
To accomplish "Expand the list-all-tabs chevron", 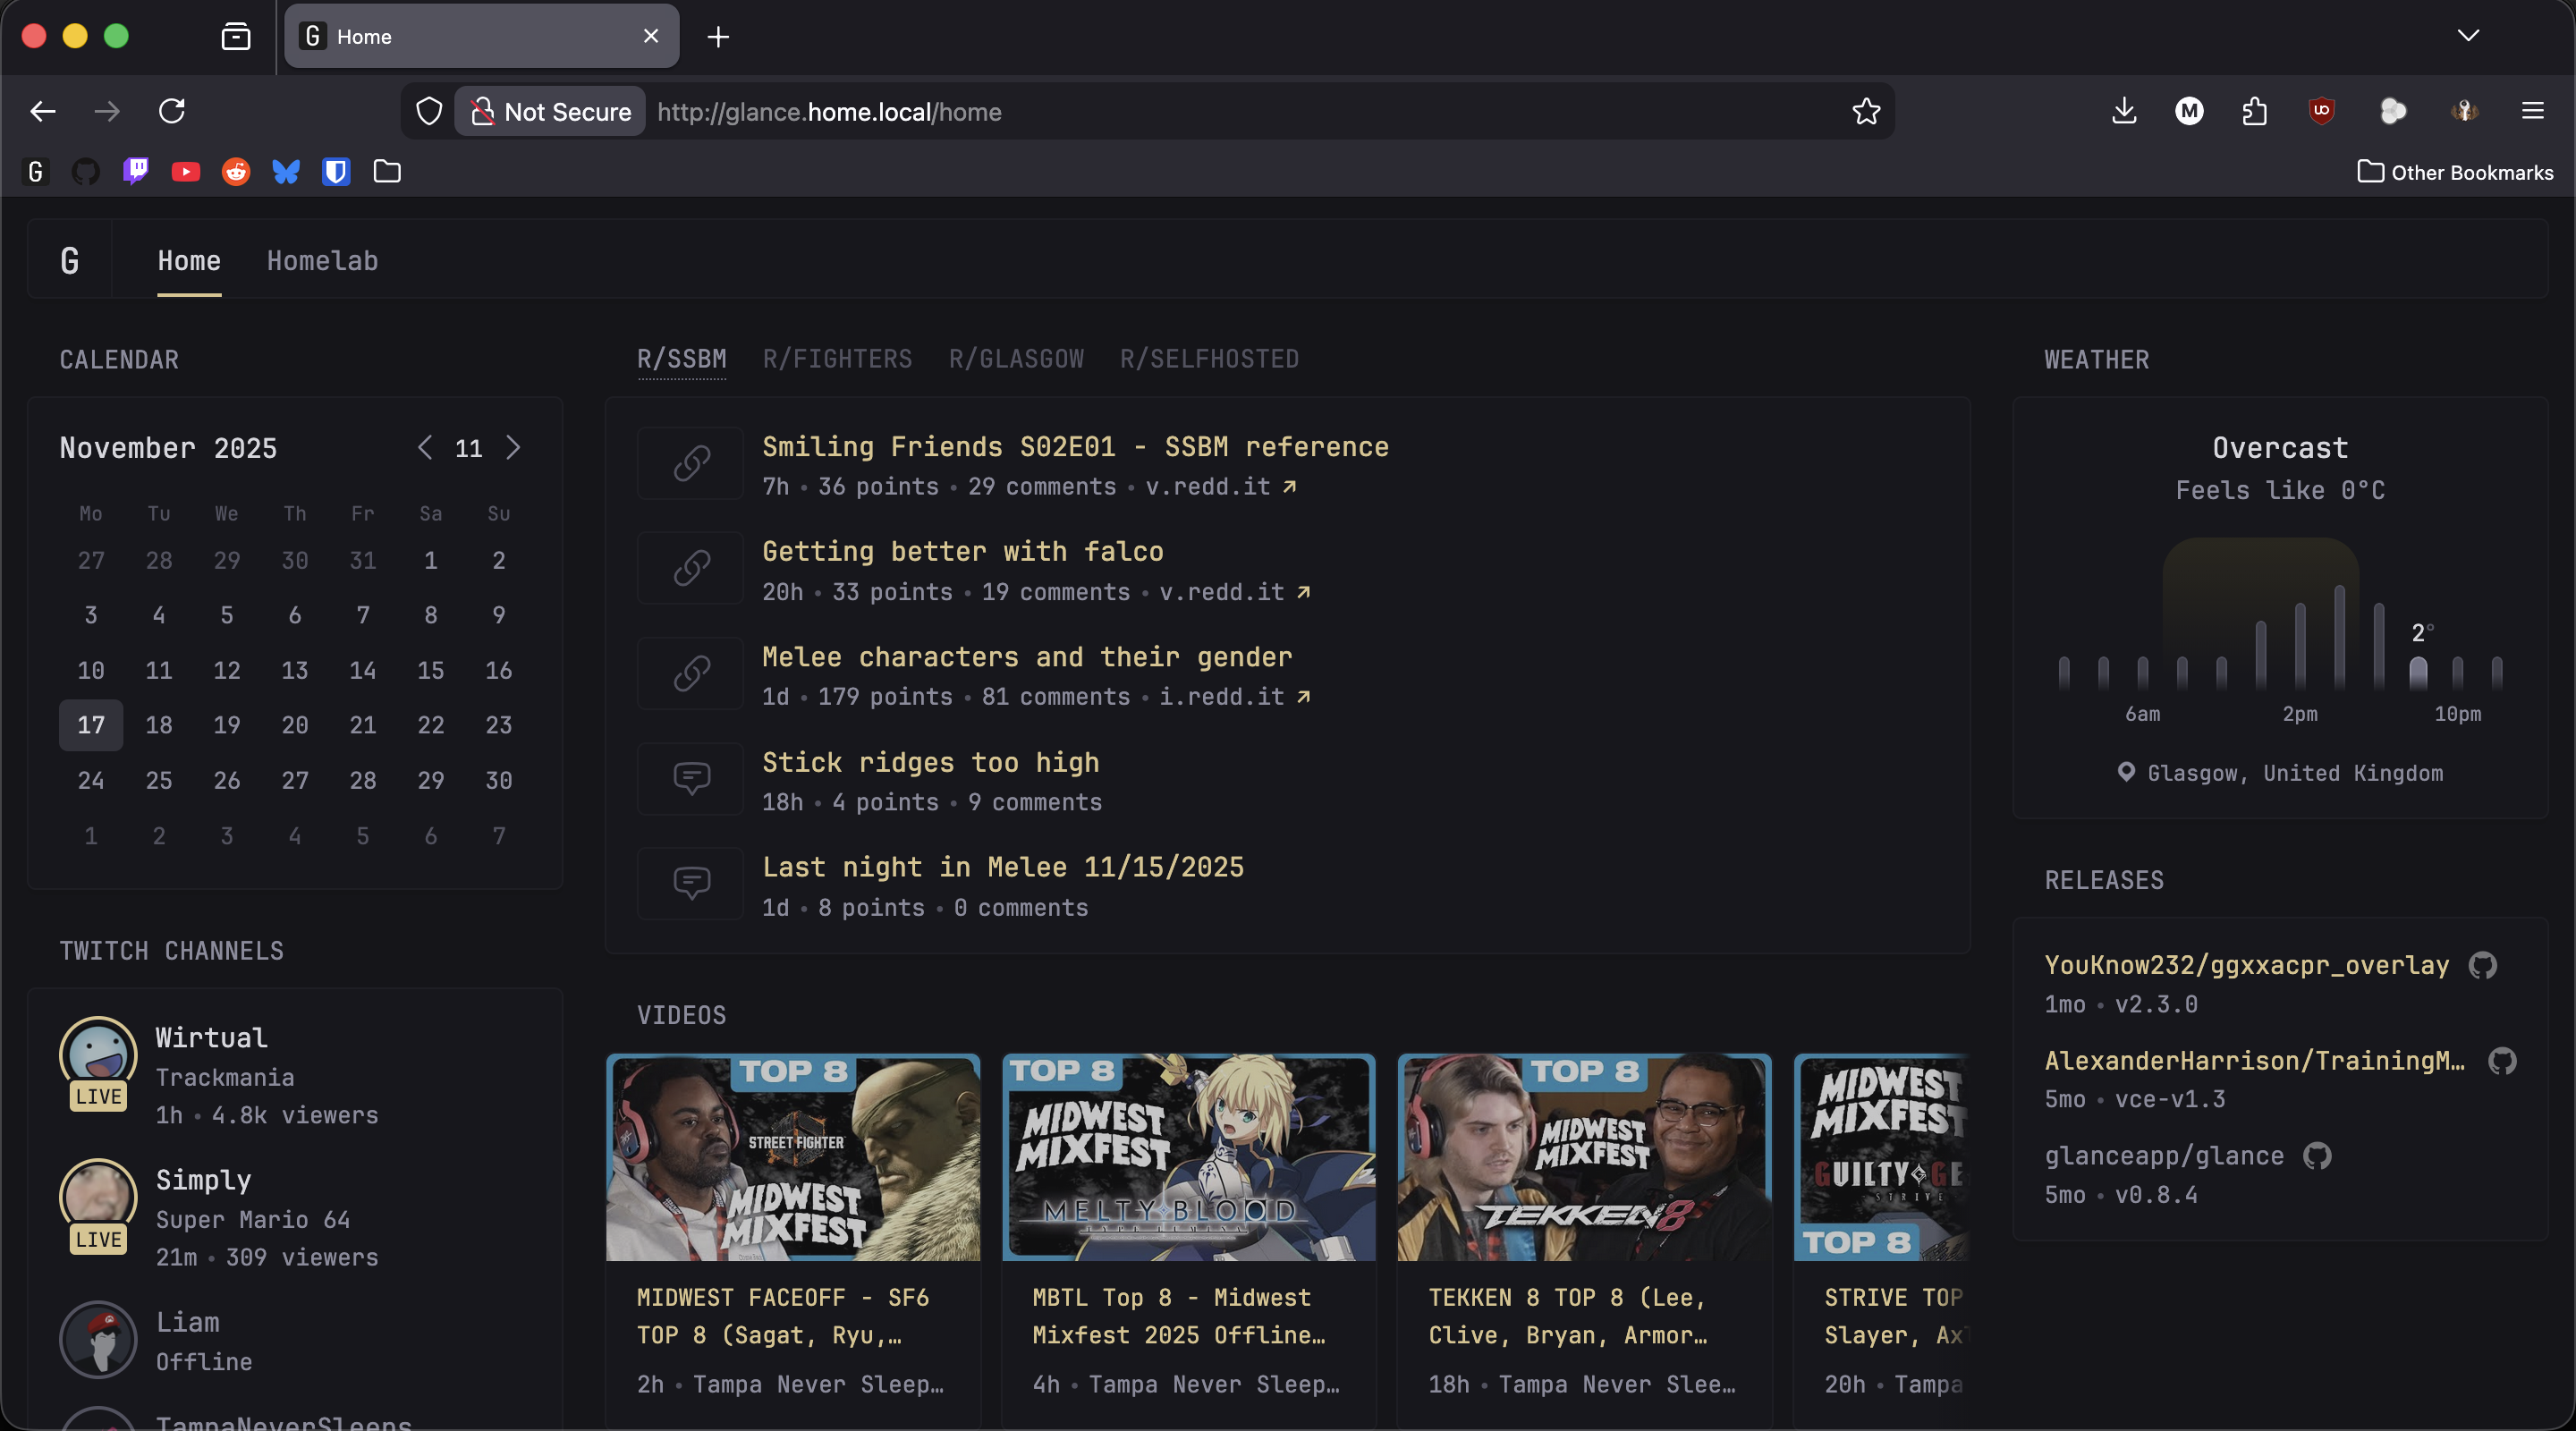I will coord(2468,36).
